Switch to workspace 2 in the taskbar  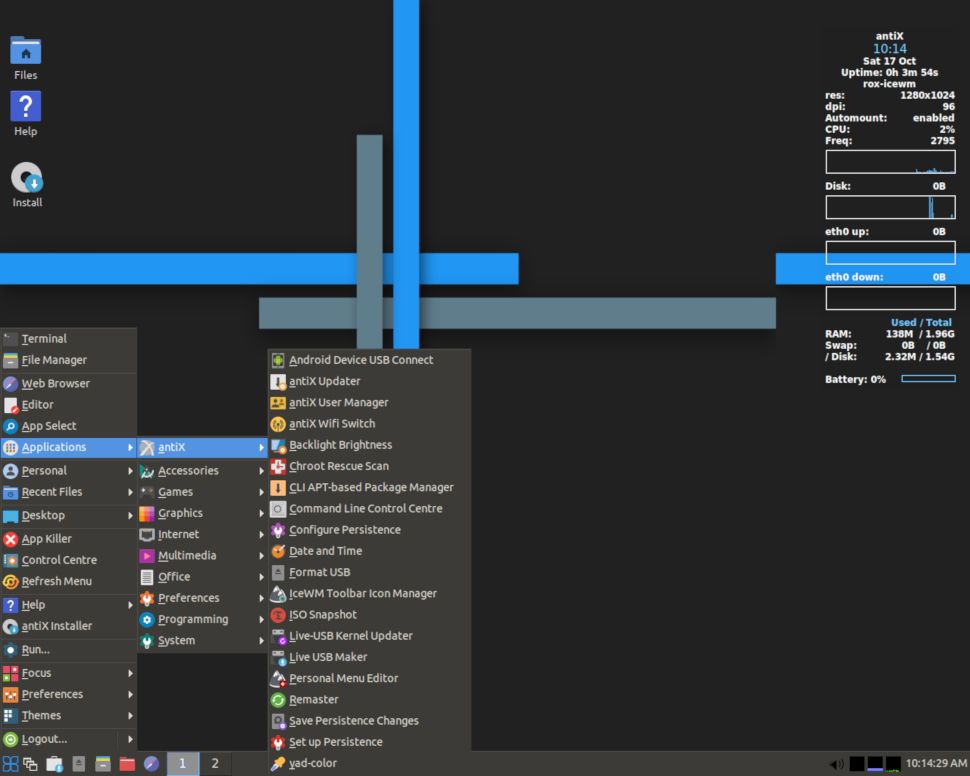214,763
